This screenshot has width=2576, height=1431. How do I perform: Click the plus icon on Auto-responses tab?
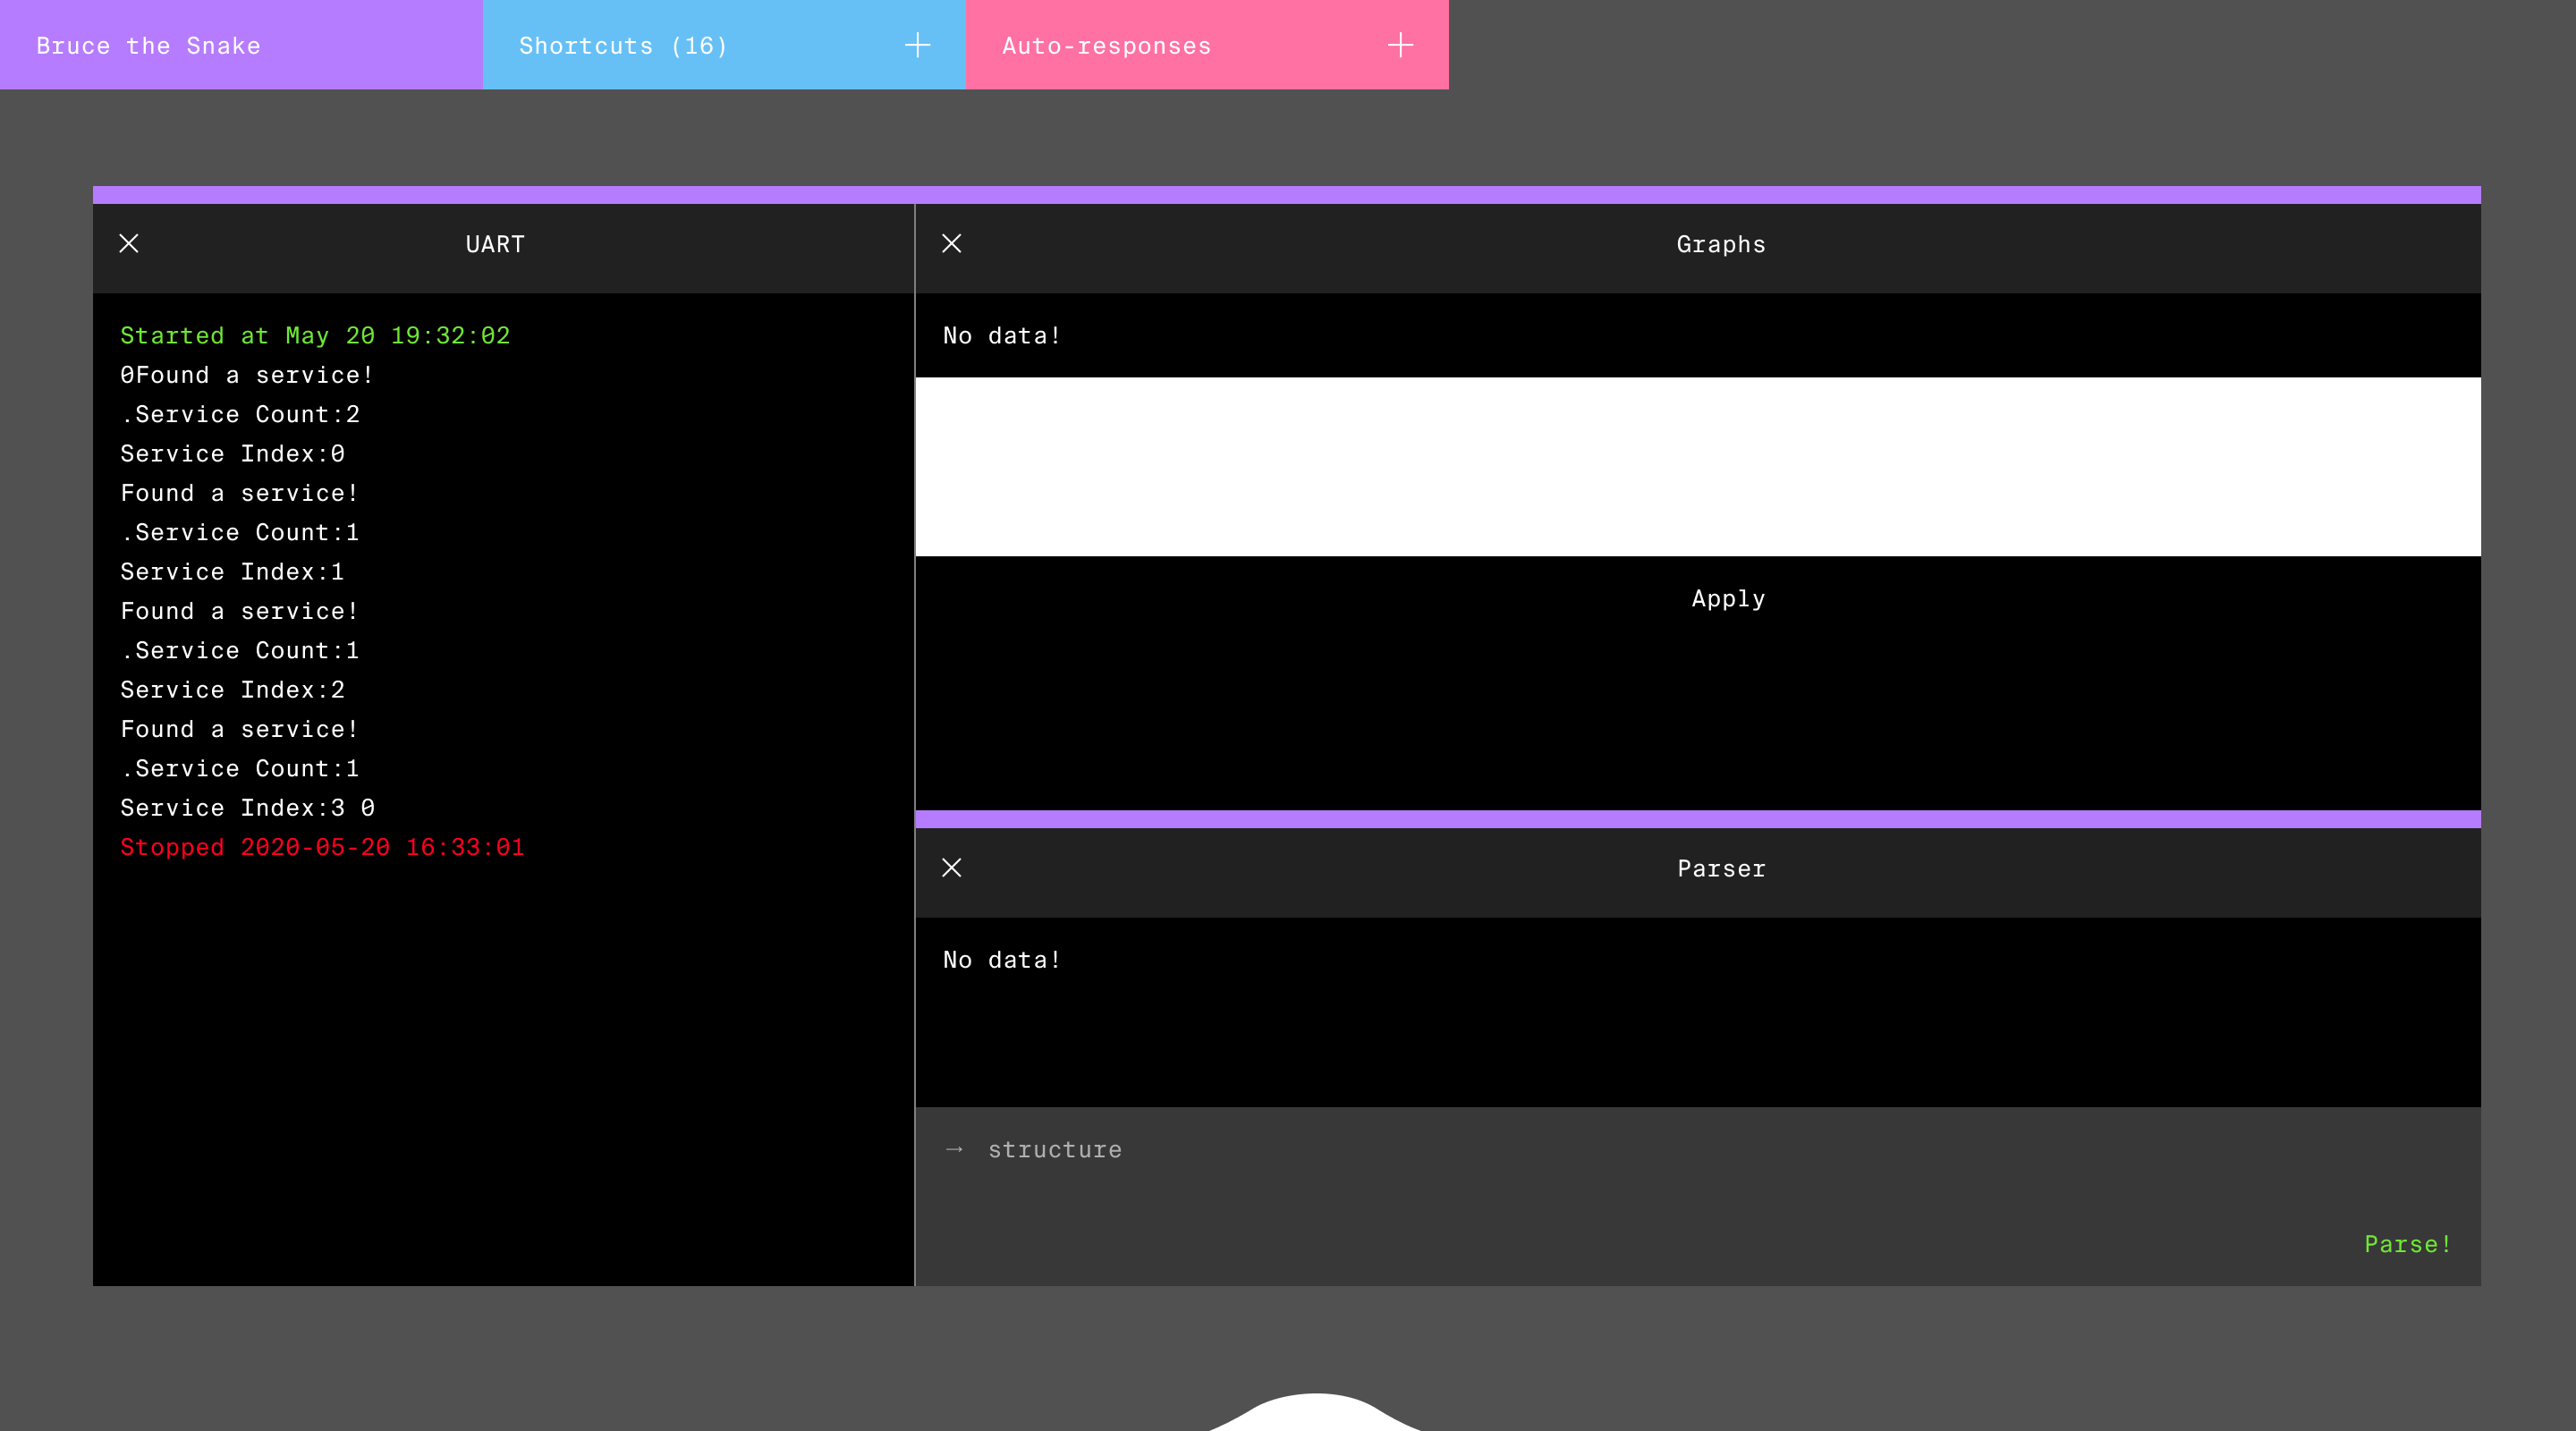pos(1400,45)
